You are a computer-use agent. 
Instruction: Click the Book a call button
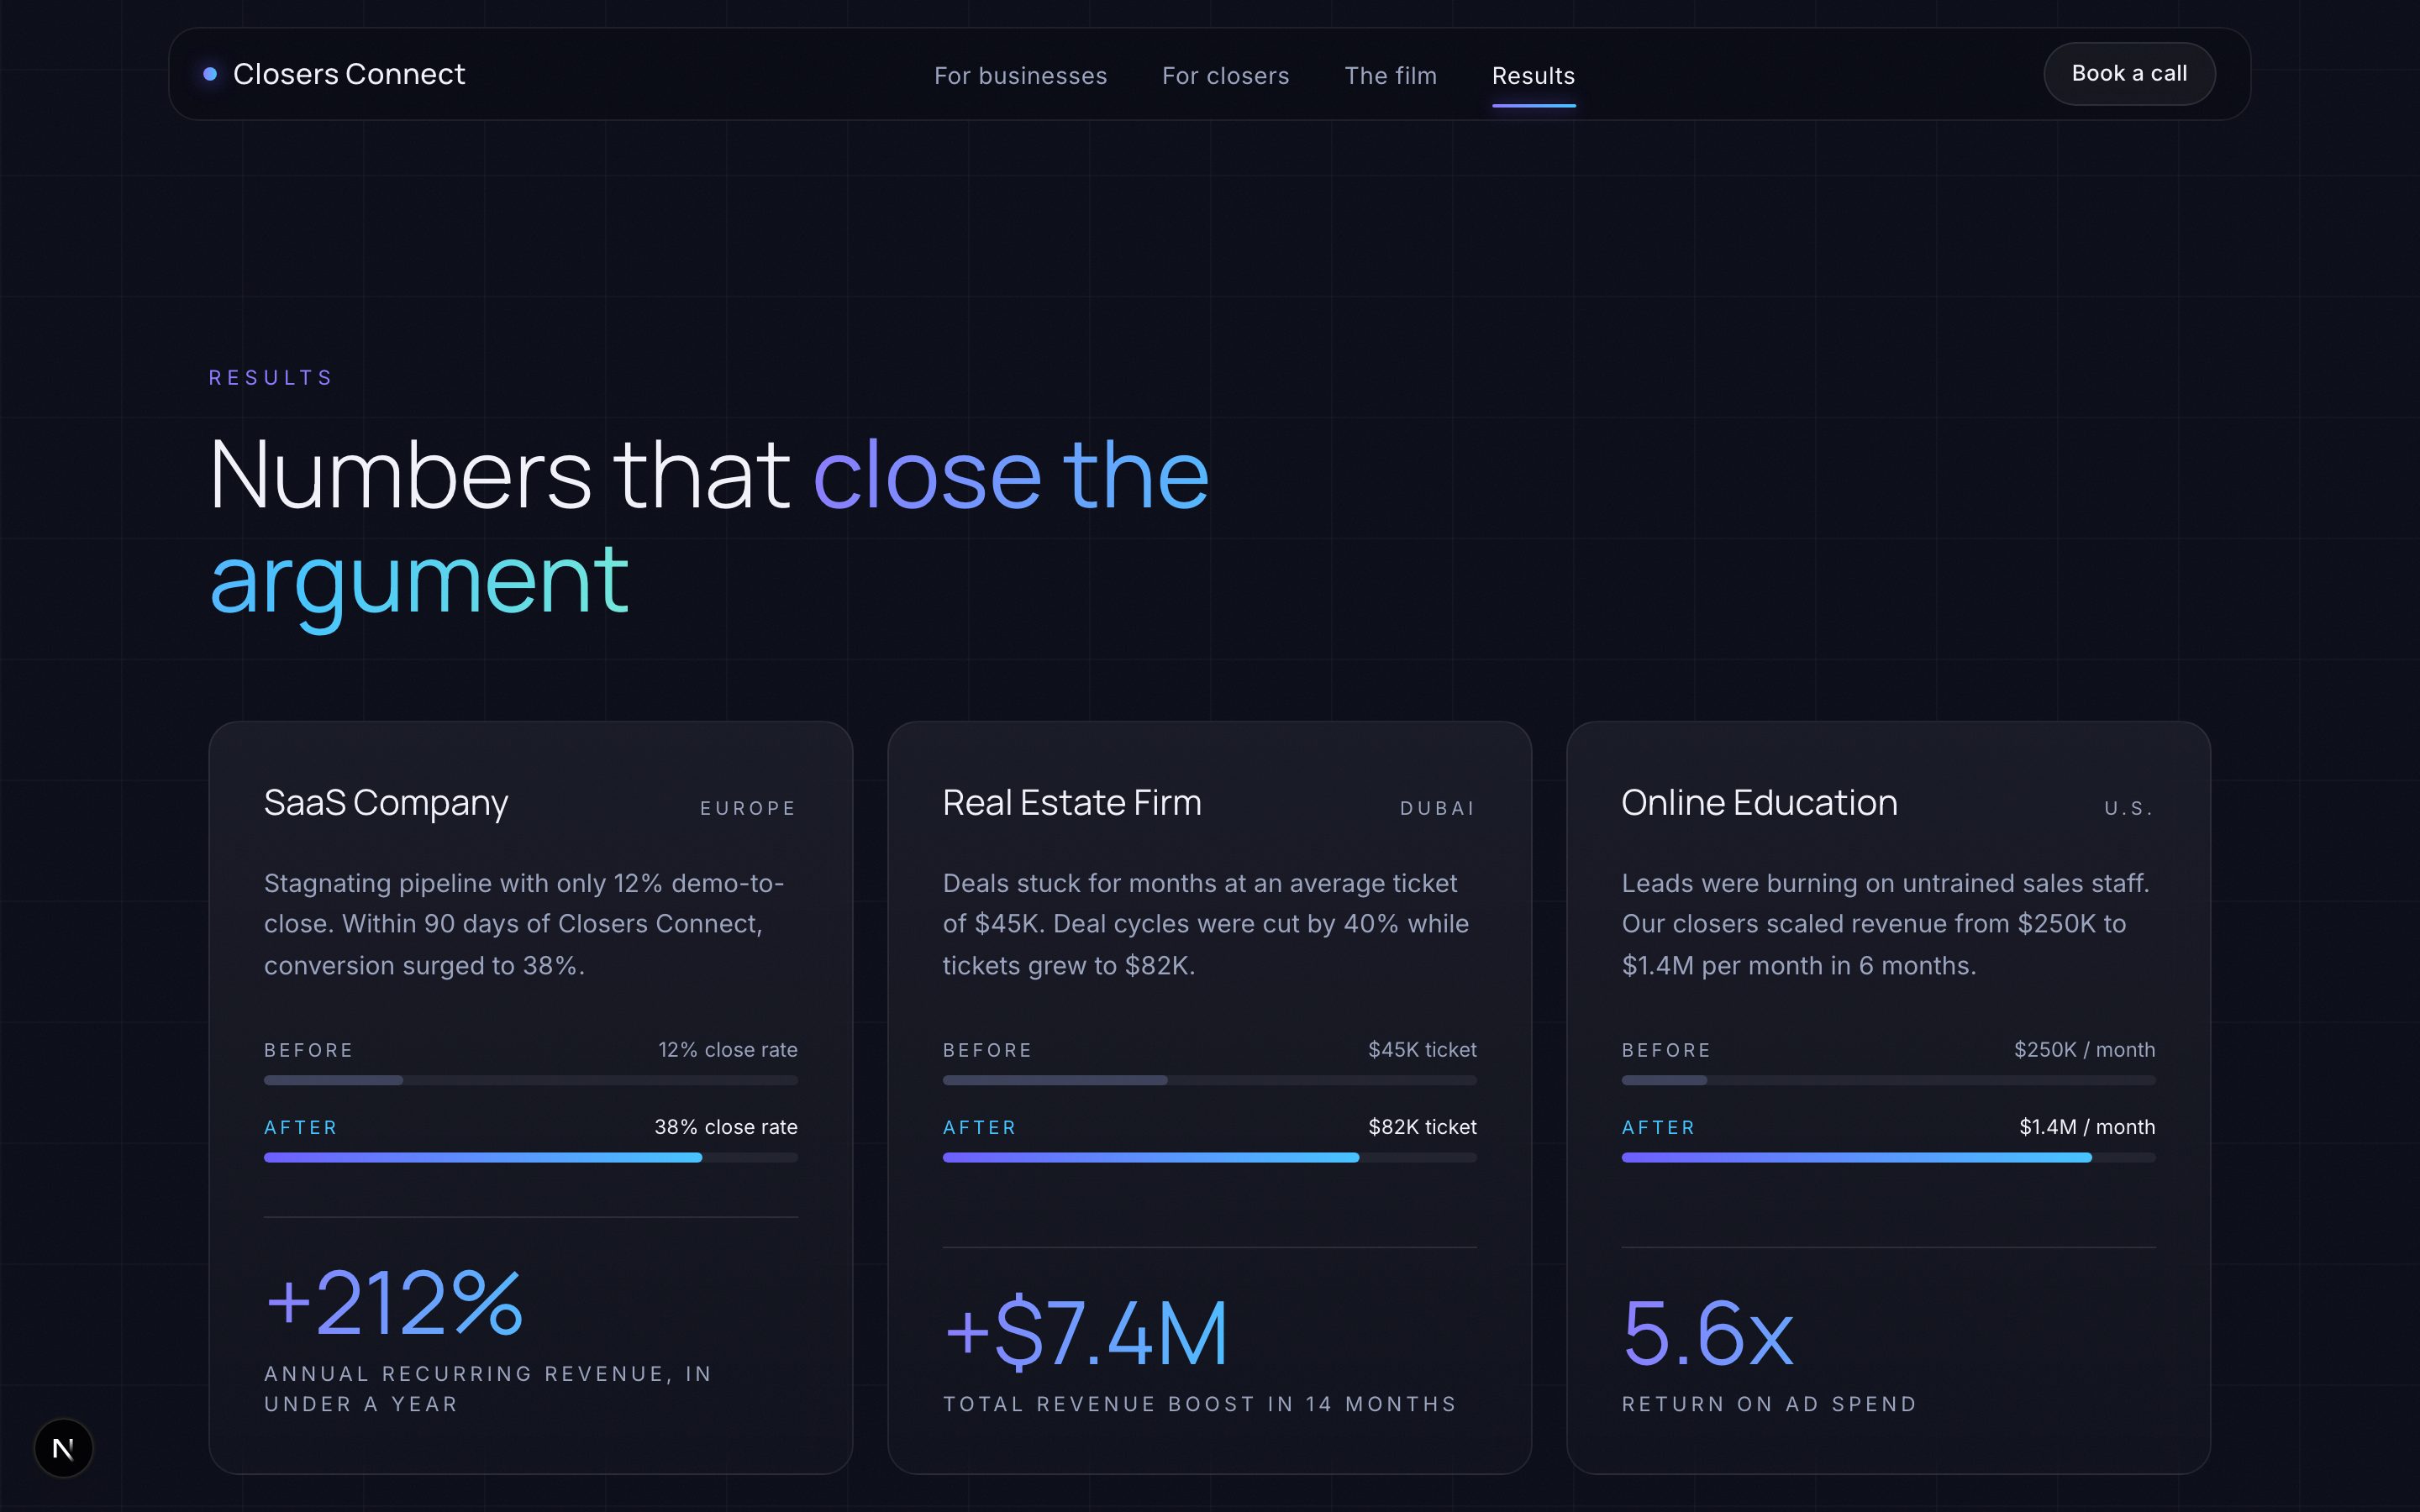pyautogui.click(x=2129, y=74)
